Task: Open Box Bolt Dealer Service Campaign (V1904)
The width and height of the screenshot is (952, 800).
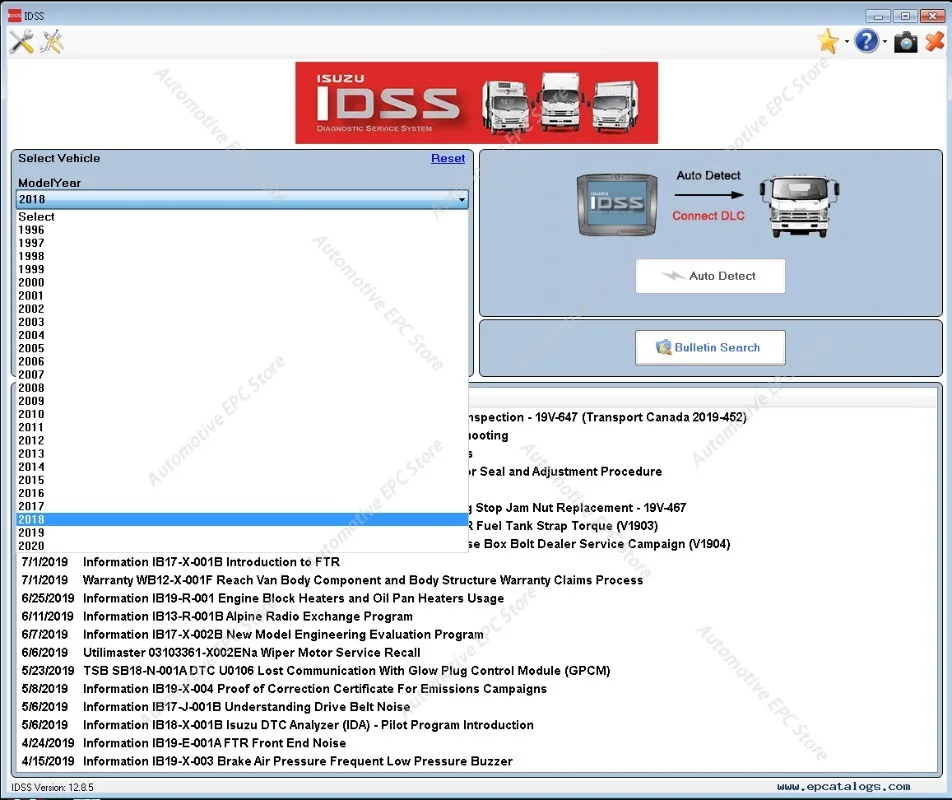Action: click(600, 544)
